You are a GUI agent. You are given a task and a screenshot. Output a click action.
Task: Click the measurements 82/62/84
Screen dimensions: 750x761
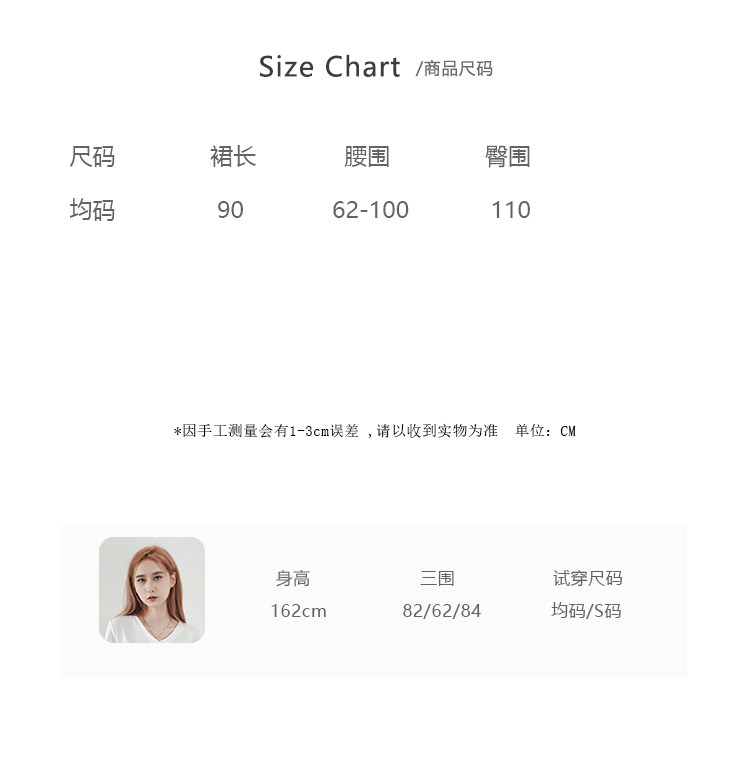[x=442, y=611]
